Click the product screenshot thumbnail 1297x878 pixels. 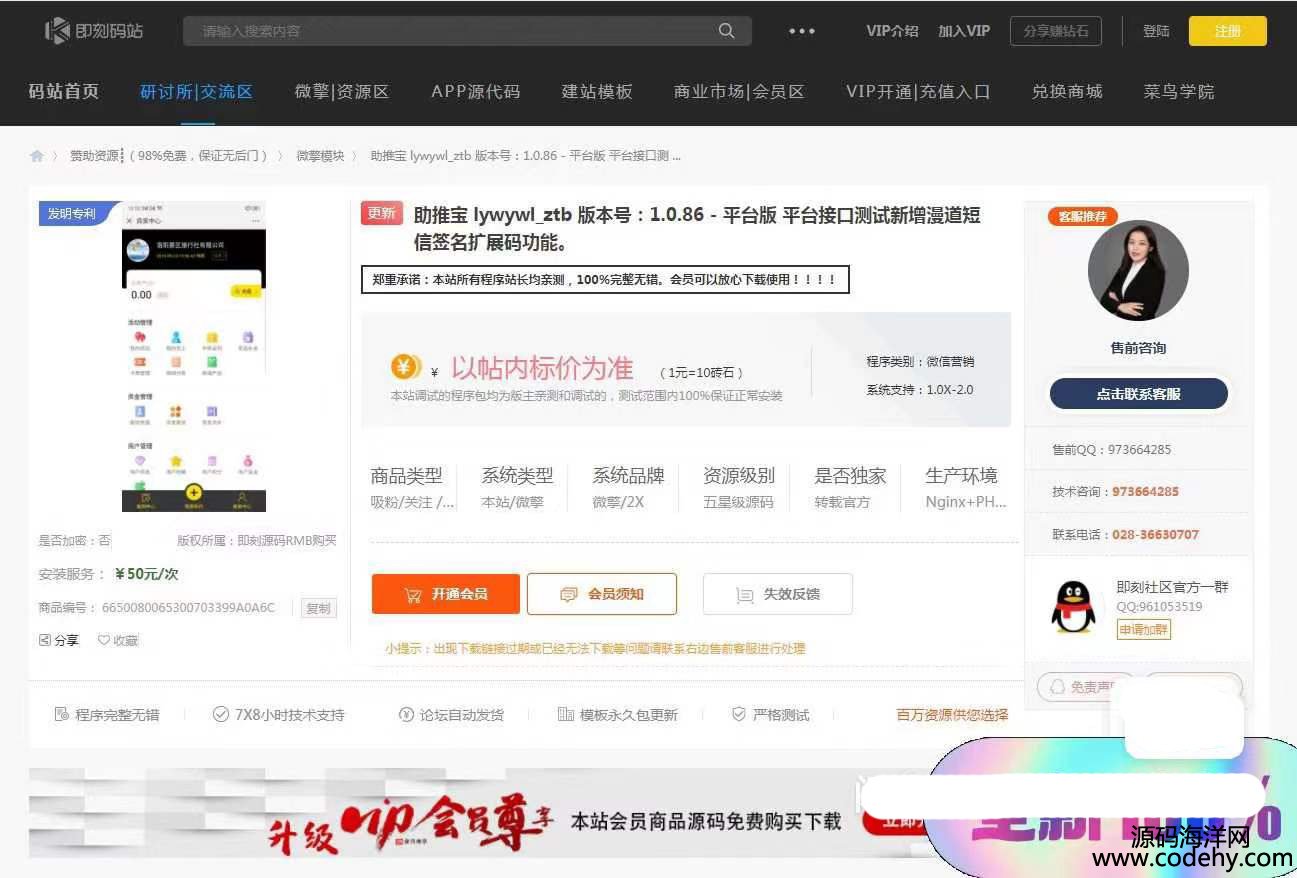(194, 356)
